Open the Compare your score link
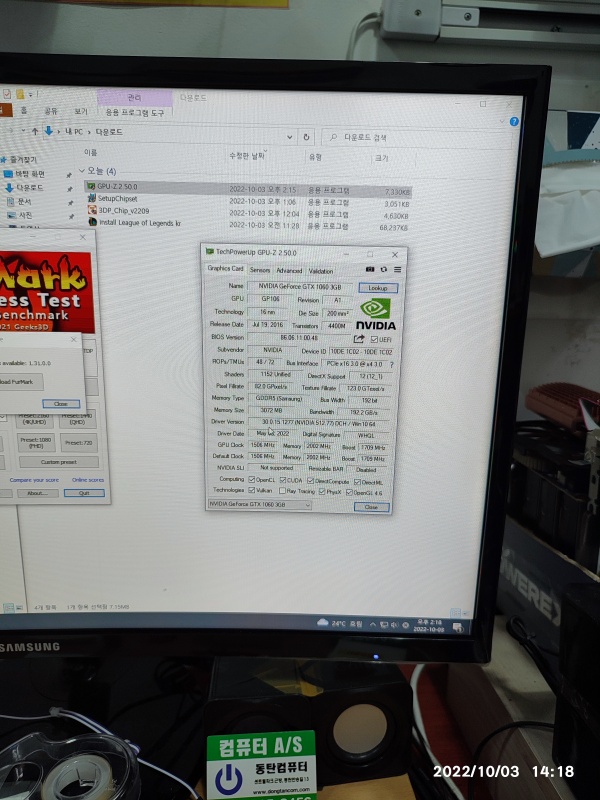Image resolution: width=600 pixels, height=800 pixels. (x=34, y=480)
